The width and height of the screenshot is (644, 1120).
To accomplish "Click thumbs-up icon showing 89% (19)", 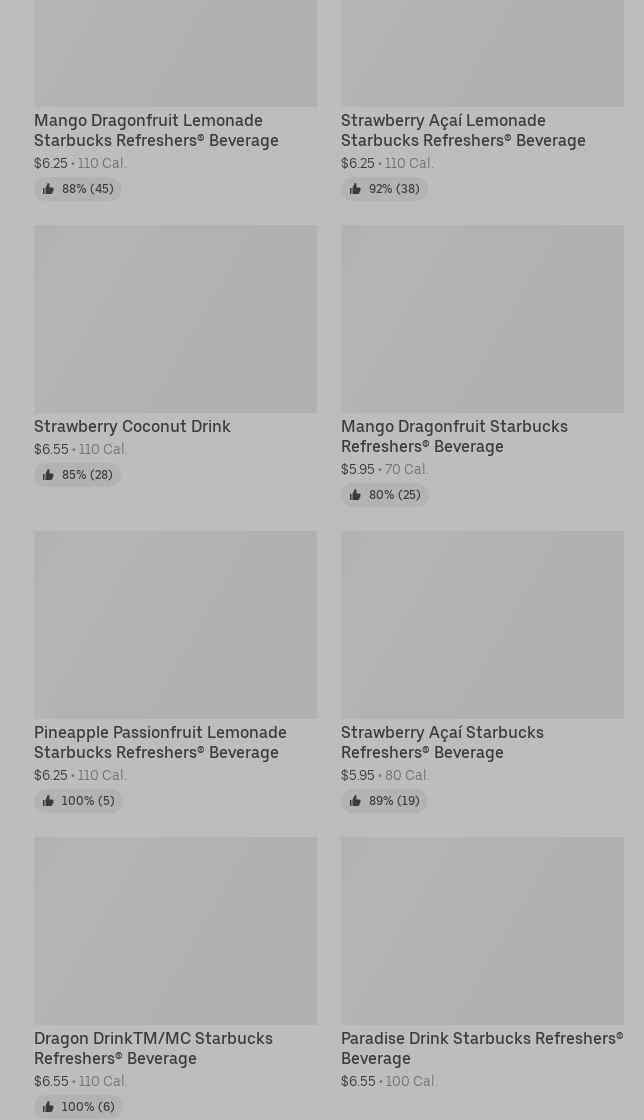I will point(355,801).
